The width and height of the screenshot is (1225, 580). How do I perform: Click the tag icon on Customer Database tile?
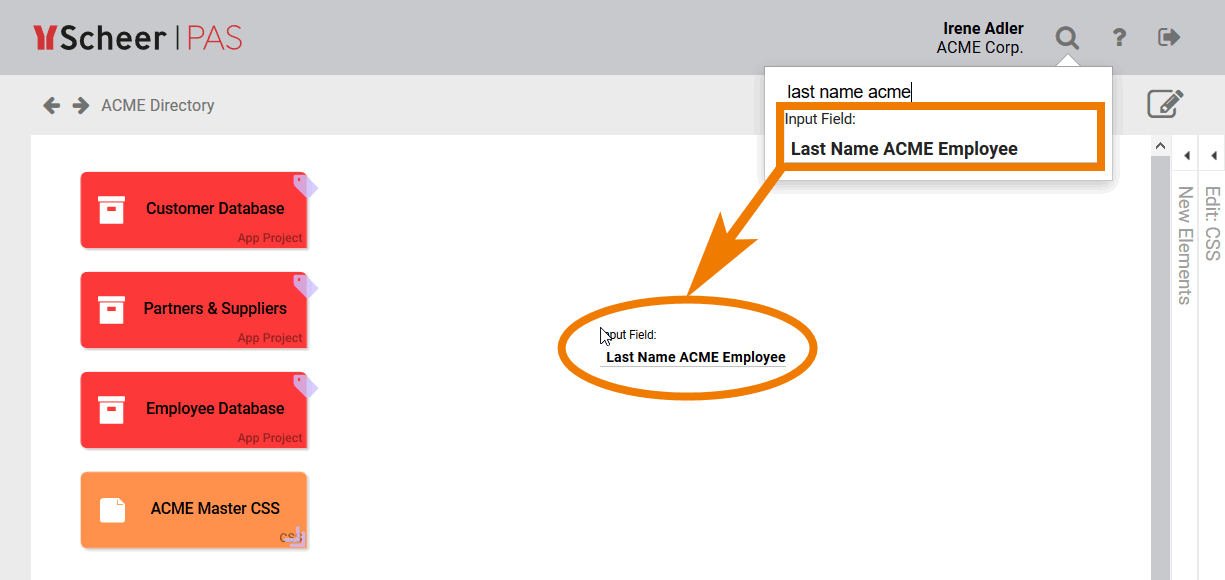click(x=306, y=186)
